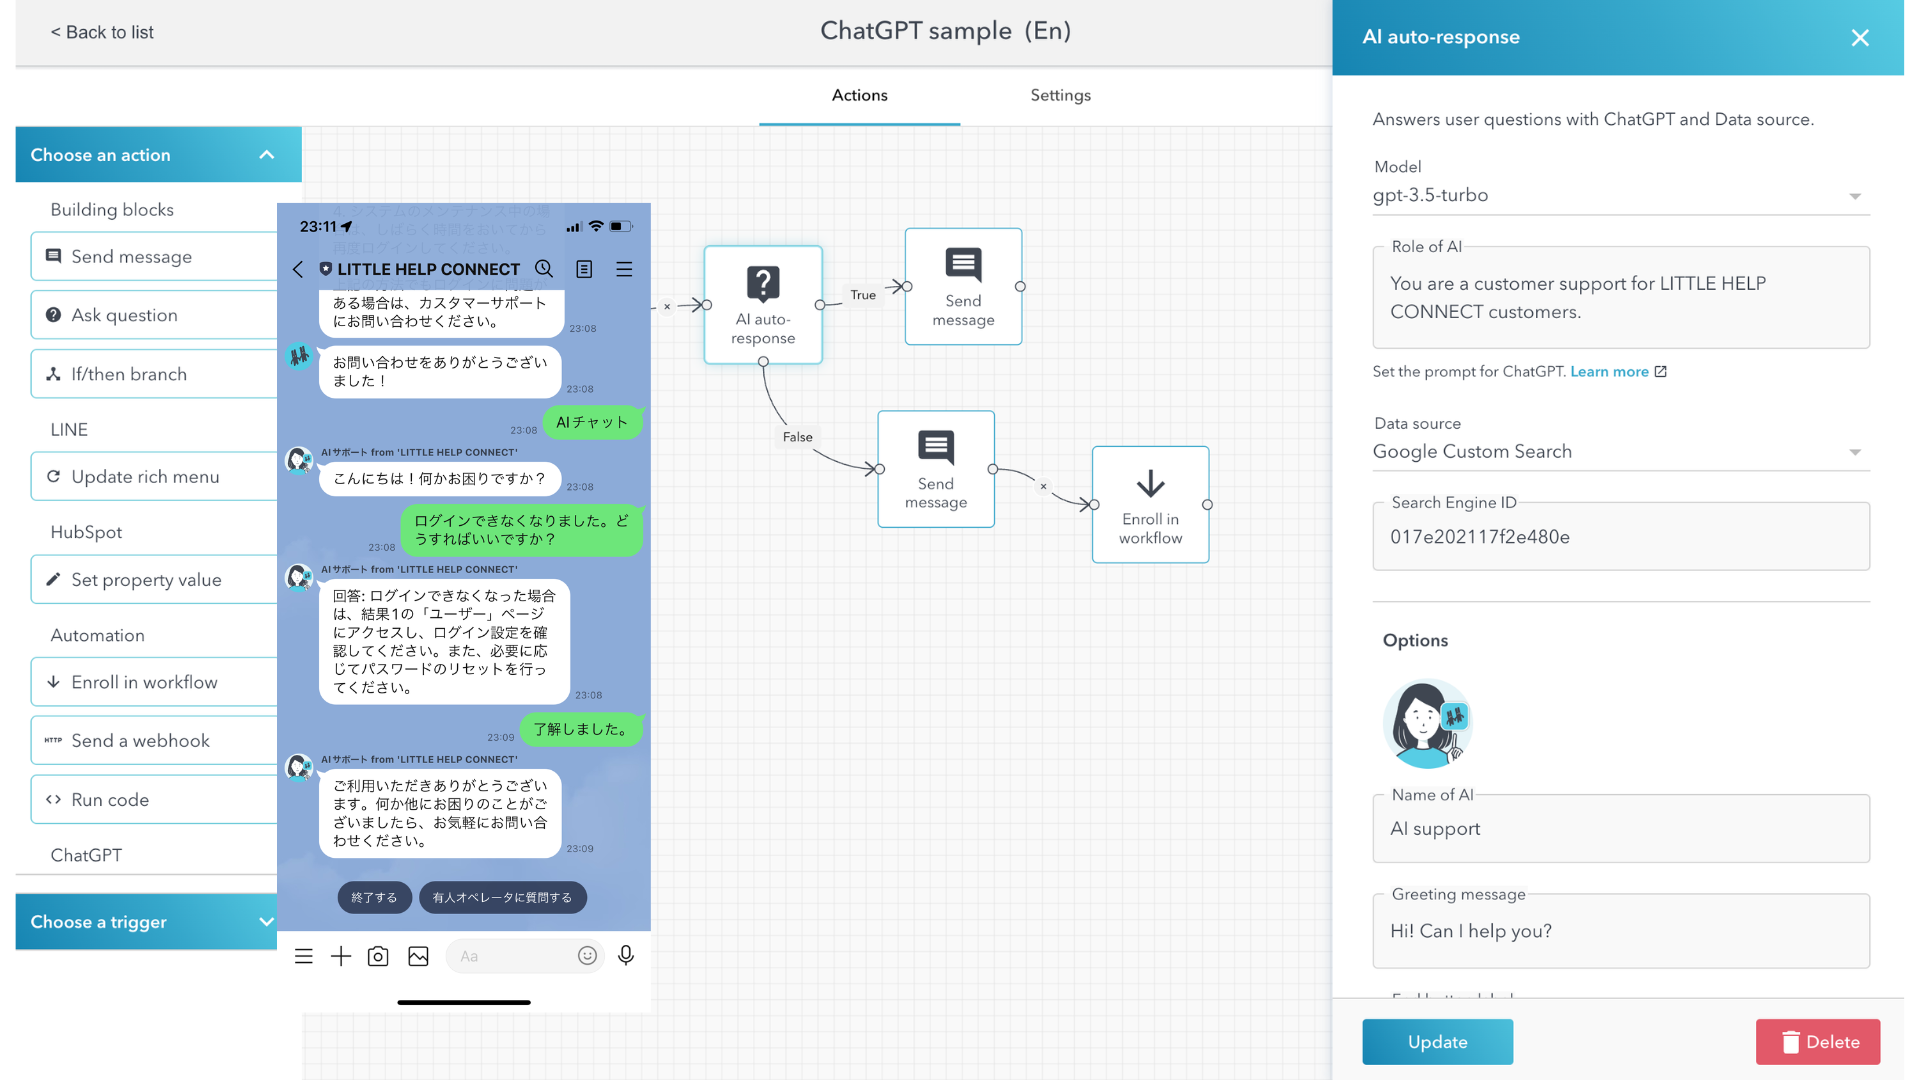Click the Enroll in workflow arrow icon in sidebar

[54, 682]
